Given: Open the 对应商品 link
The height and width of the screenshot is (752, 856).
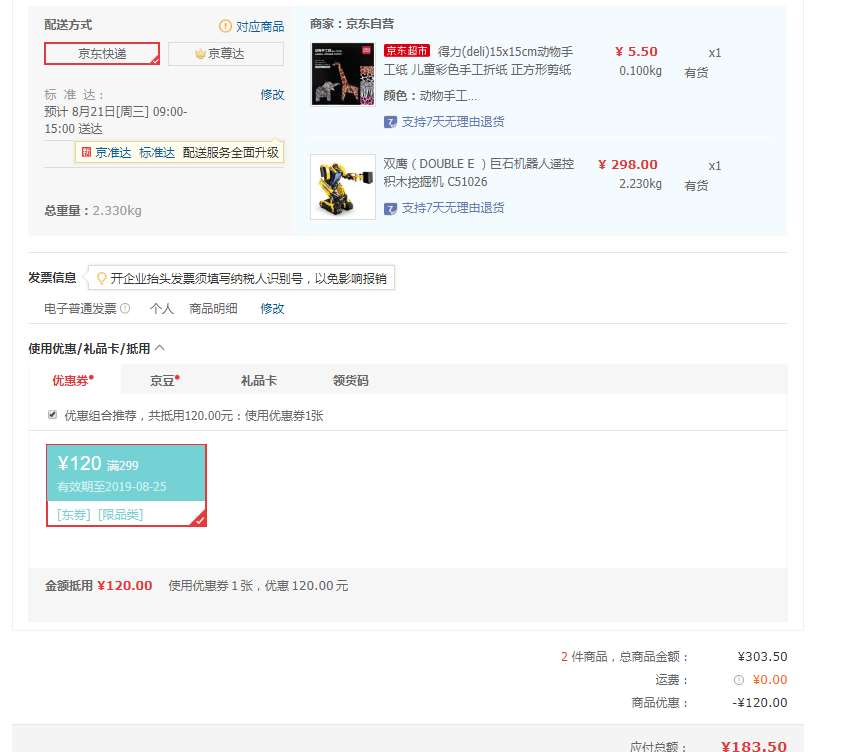Looking at the screenshot, I should coord(260,26).
